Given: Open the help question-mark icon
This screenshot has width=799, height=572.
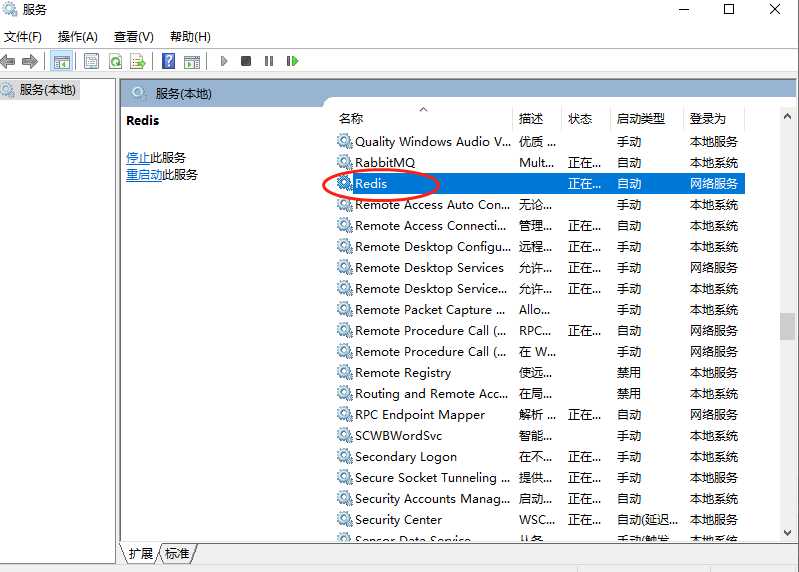Looking at the screenshot, I should point(169,61).
